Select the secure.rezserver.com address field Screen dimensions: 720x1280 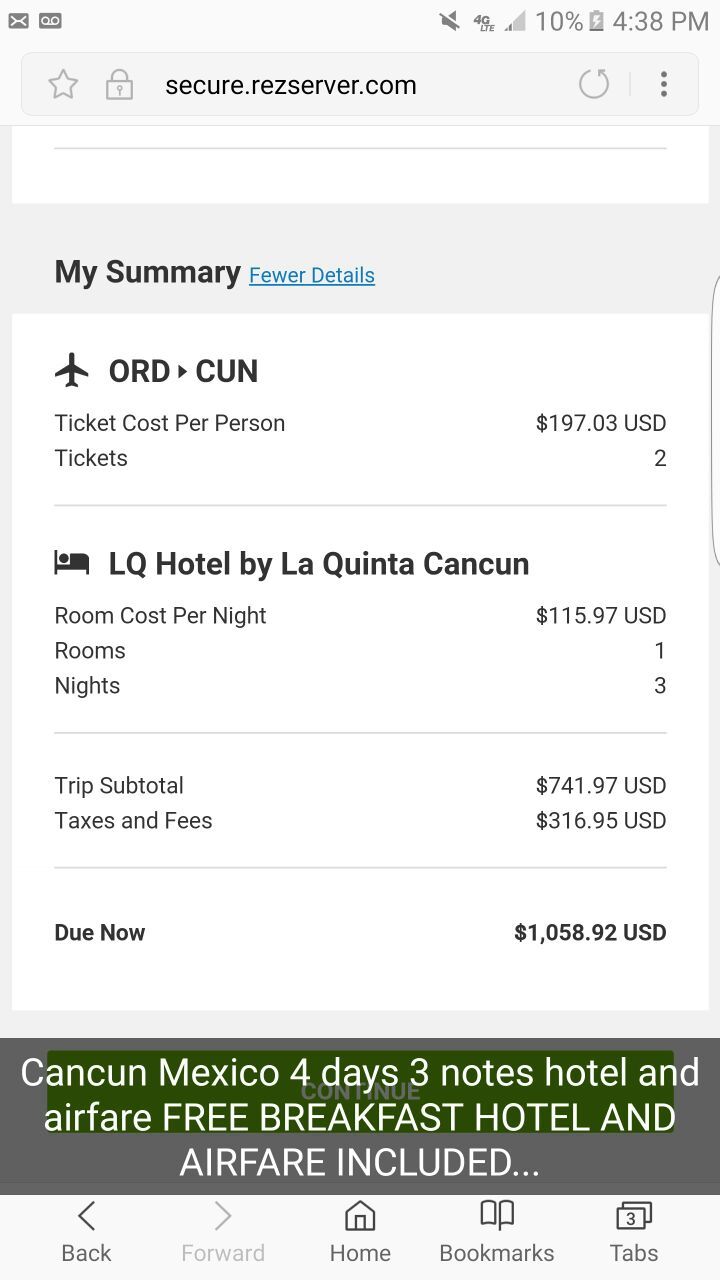[290, 85]
